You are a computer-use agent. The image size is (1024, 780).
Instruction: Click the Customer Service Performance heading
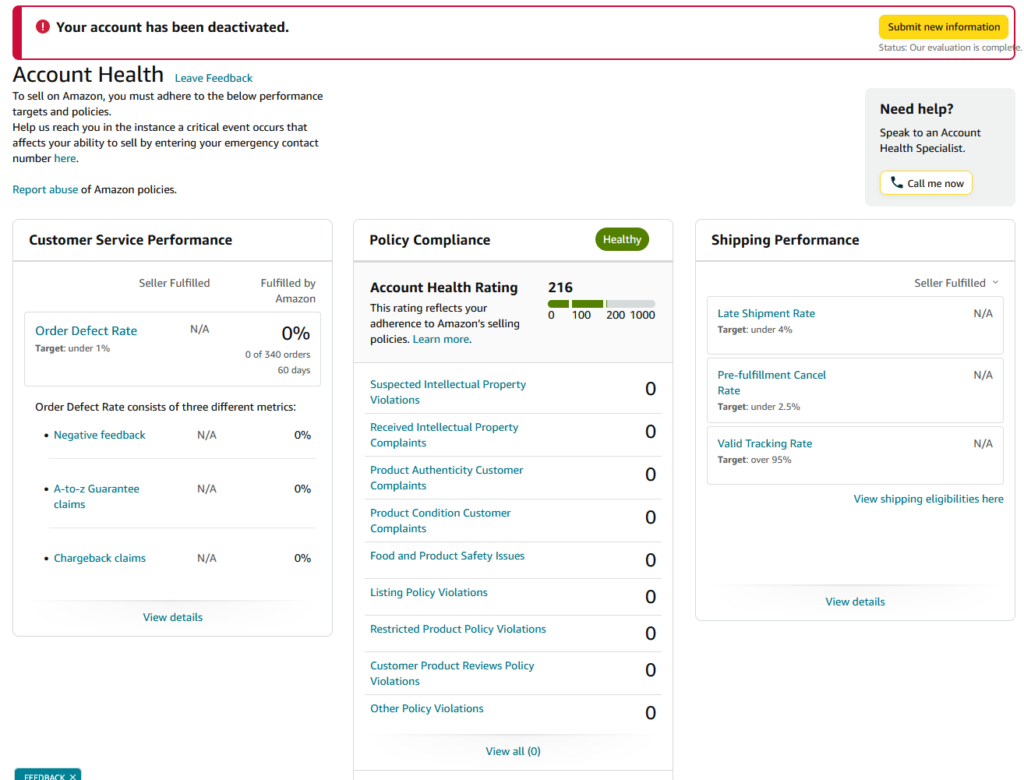pos(131,240)
